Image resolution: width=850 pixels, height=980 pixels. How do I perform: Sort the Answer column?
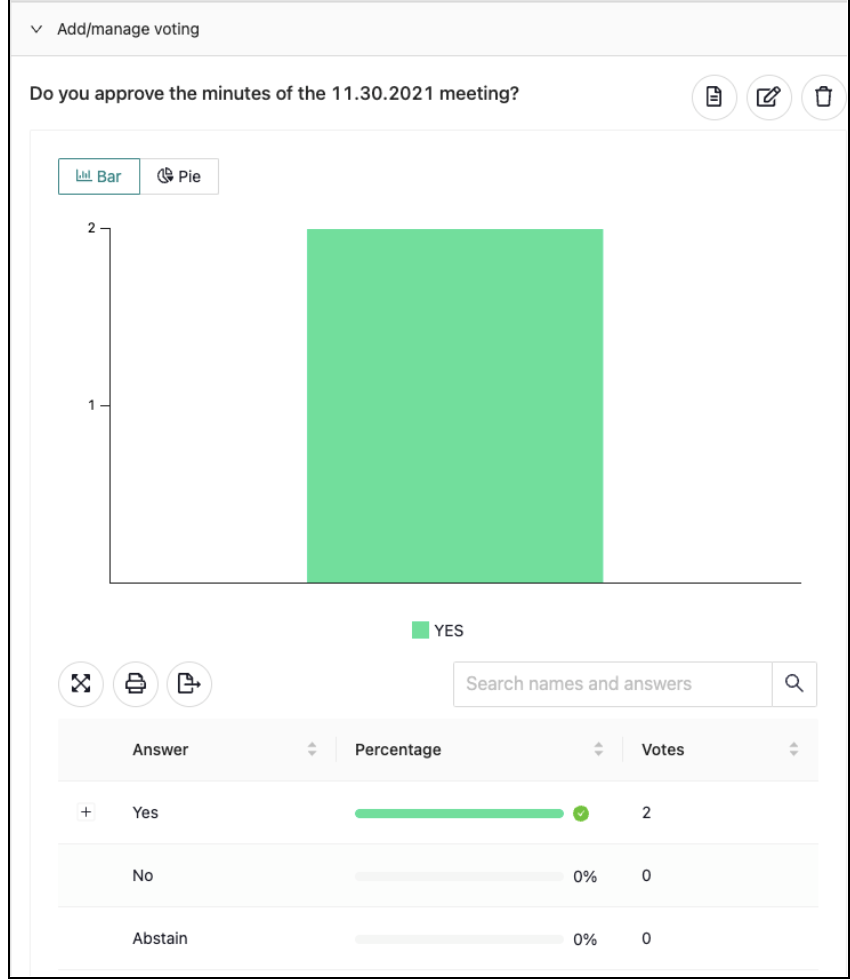click(310, 749)
